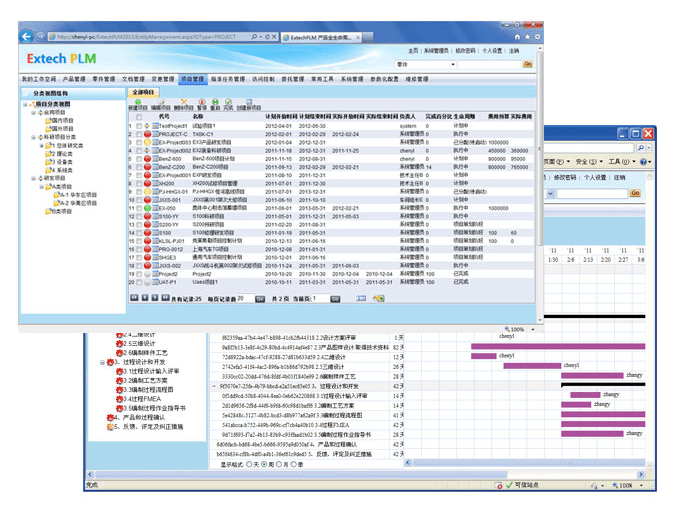Toggle the select-all checkbox in table header

coord(139,117)
